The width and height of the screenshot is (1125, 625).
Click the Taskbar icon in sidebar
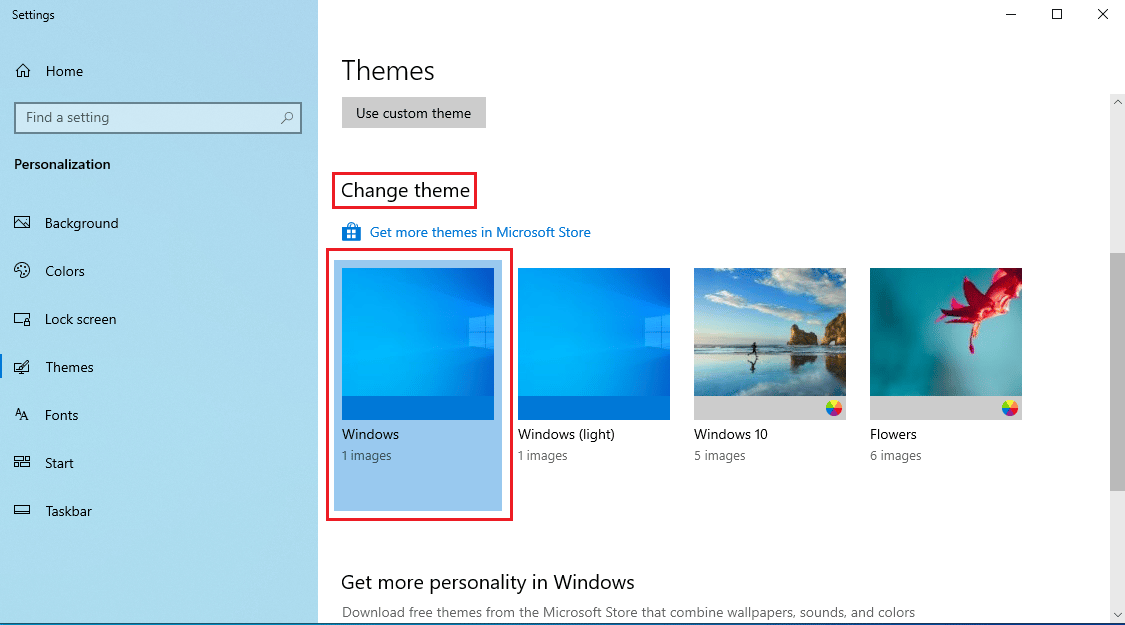pyautogui.click(x=22, y=511)
